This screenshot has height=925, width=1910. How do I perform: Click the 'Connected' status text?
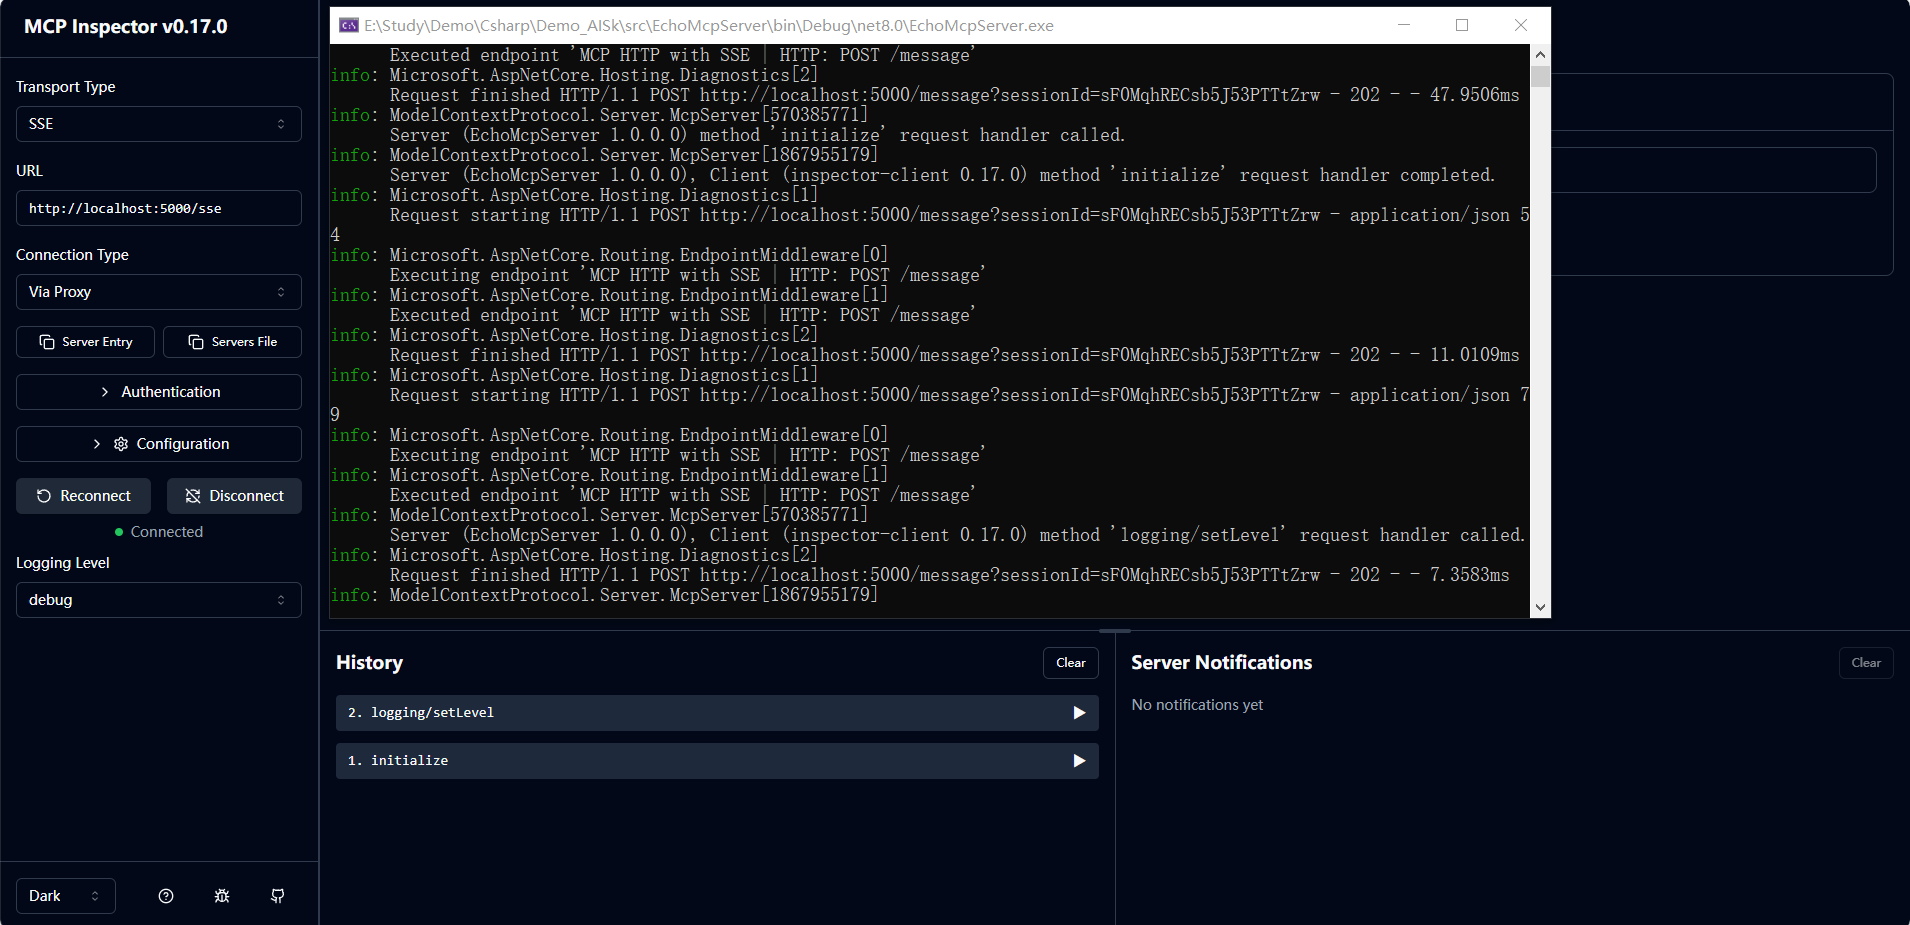(x=166, y=532)
